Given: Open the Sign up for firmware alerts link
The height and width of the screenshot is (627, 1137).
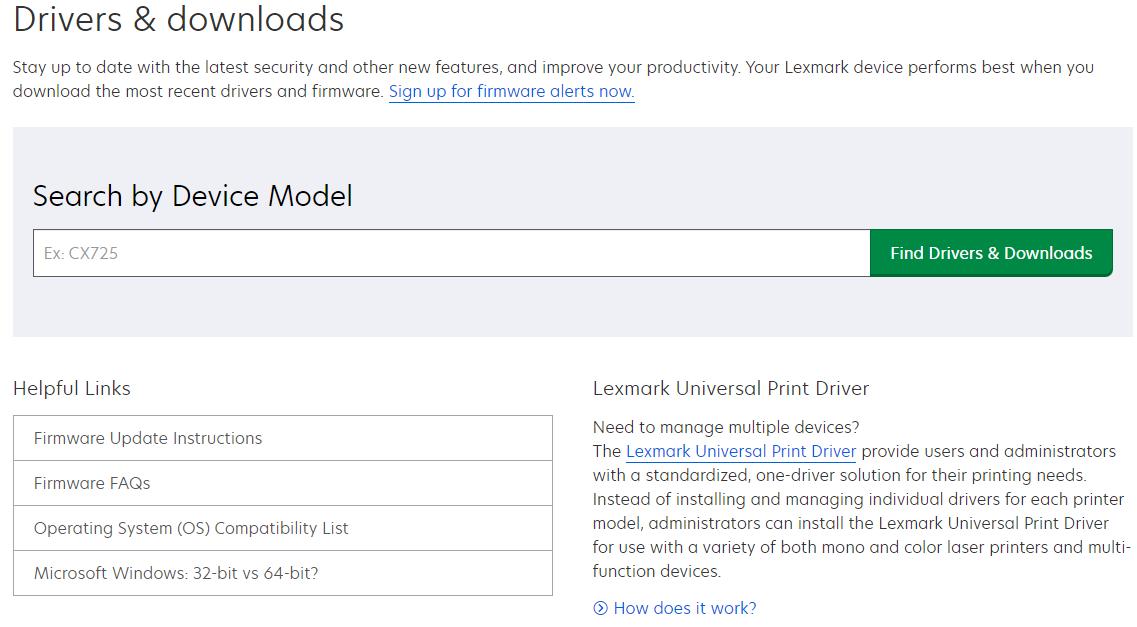Looking at the screenshot, I should 511,92.
